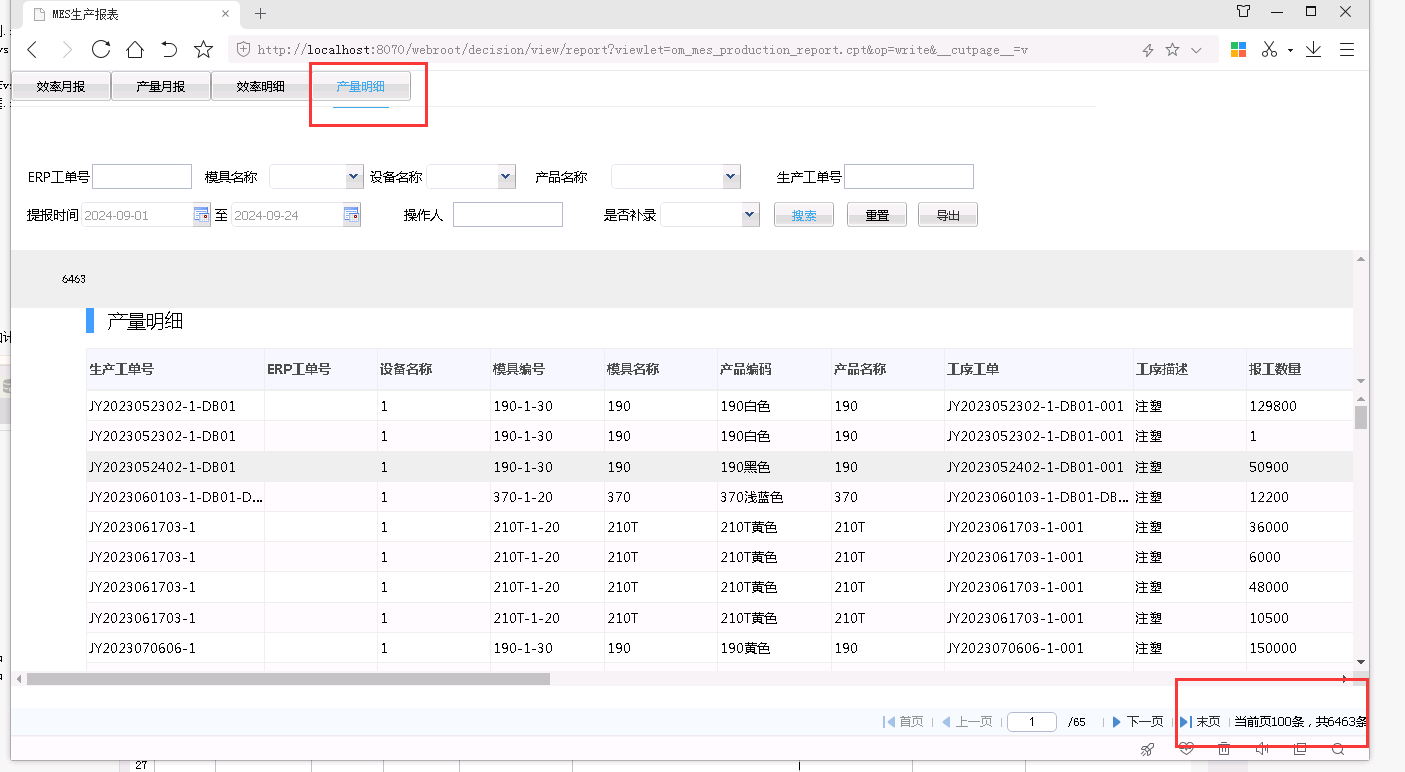1405x772 pixels.
Task: Click the zoom magnifier icon in status bar
Action: point(1338,748)
